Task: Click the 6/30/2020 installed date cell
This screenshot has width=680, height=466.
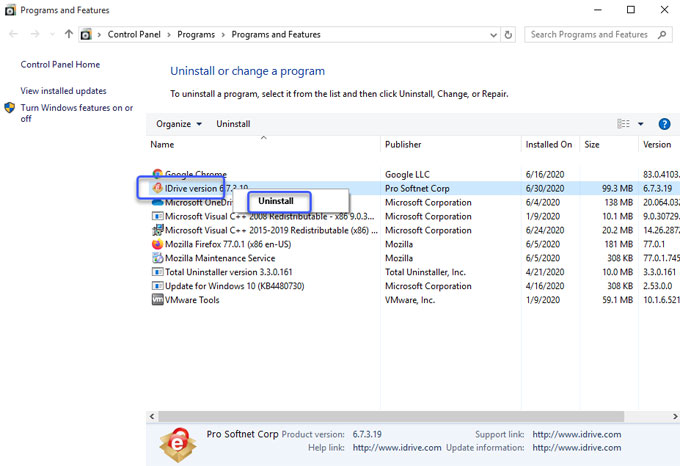Action: (x=545, y=189)
